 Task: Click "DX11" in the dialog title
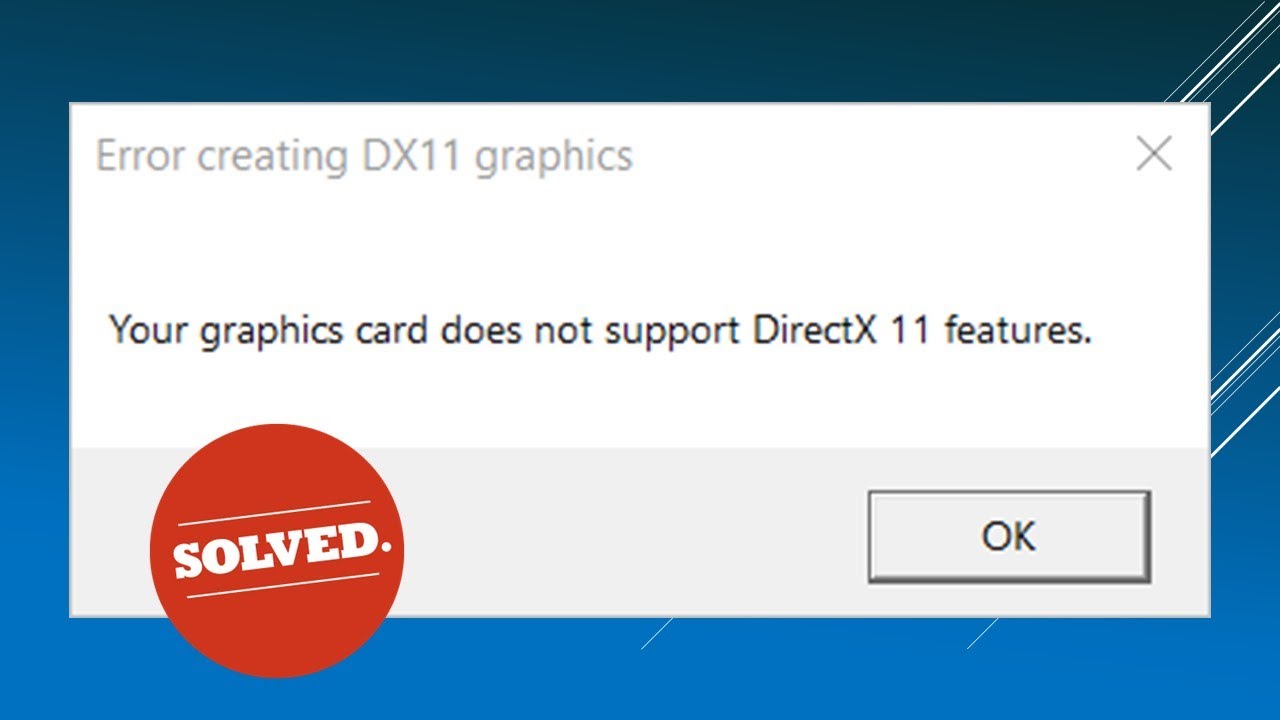(x=407, y=156)
